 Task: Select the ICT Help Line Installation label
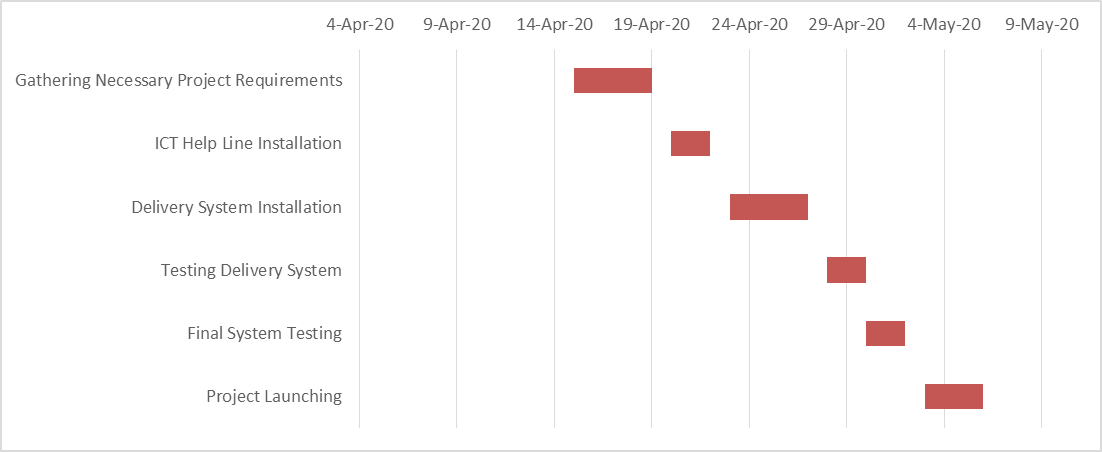(x=248, y=143)
